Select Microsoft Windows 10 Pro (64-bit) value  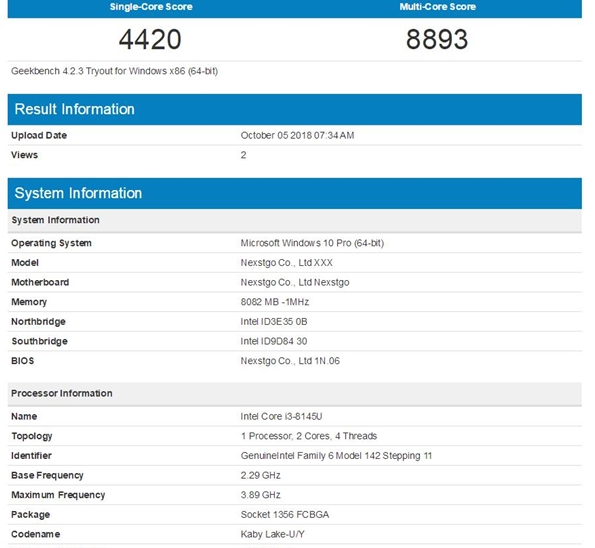click(x=312, y=243)
